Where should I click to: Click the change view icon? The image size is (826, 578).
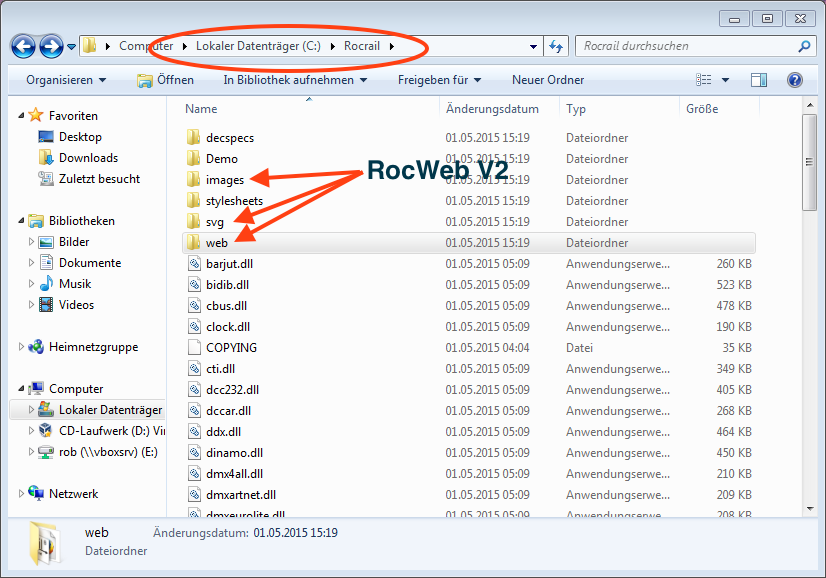(705, 80)
